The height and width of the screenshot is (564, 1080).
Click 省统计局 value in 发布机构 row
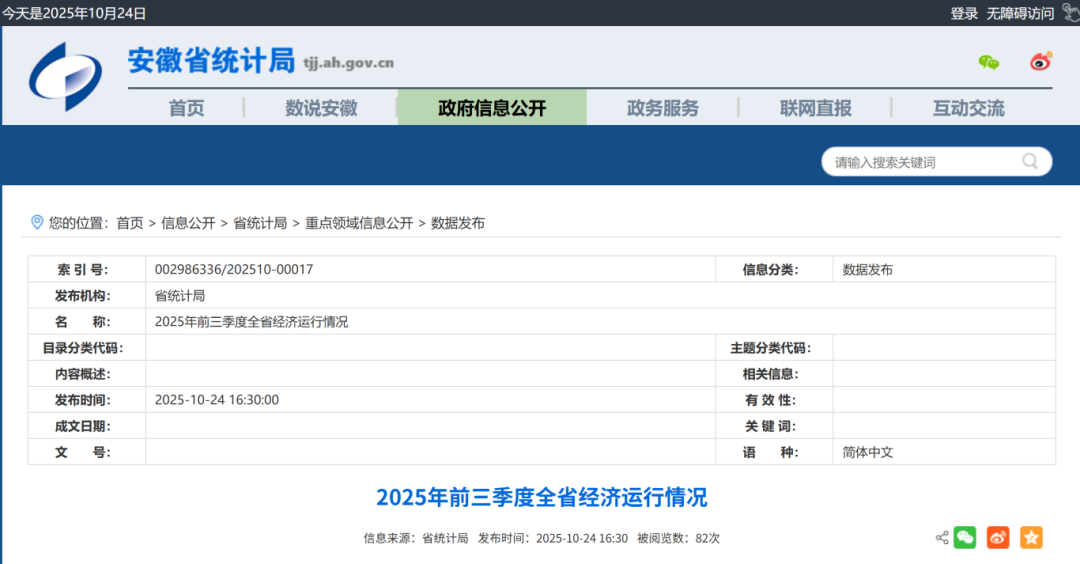[180, 295]
